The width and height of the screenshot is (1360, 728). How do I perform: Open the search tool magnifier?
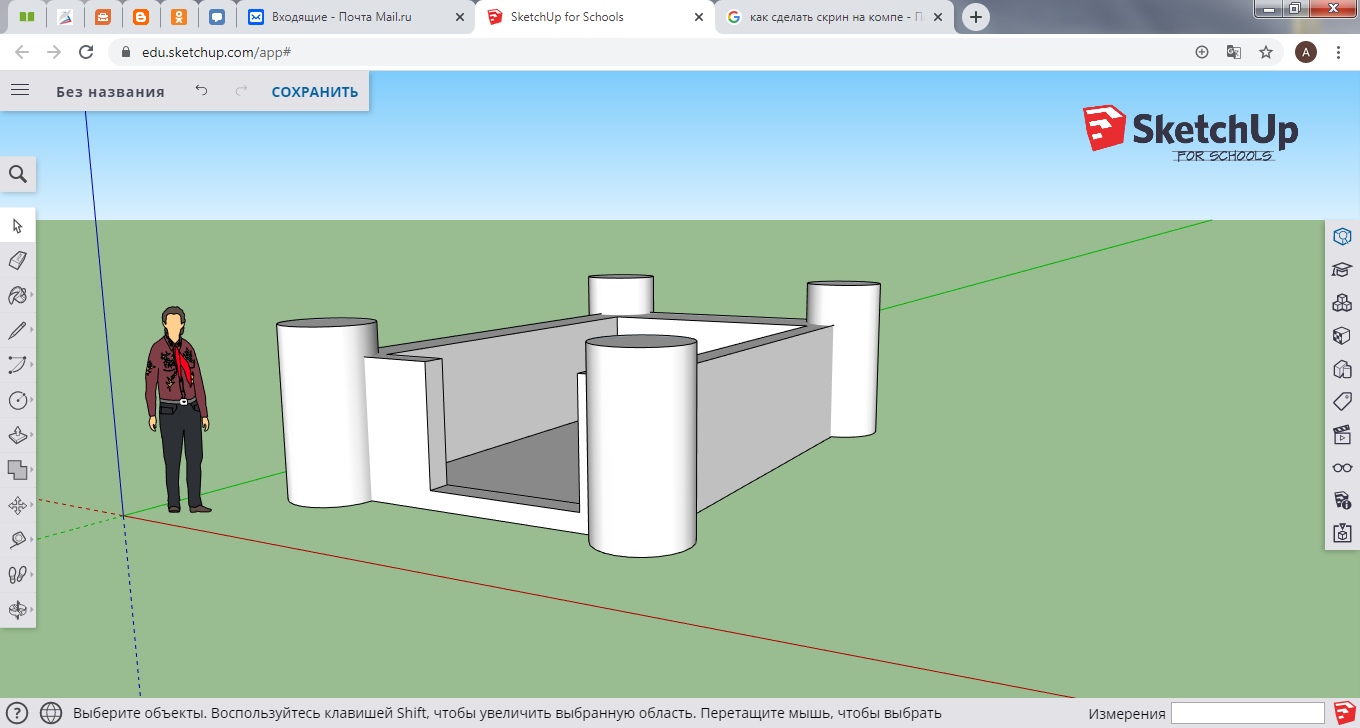coord(18,174)
